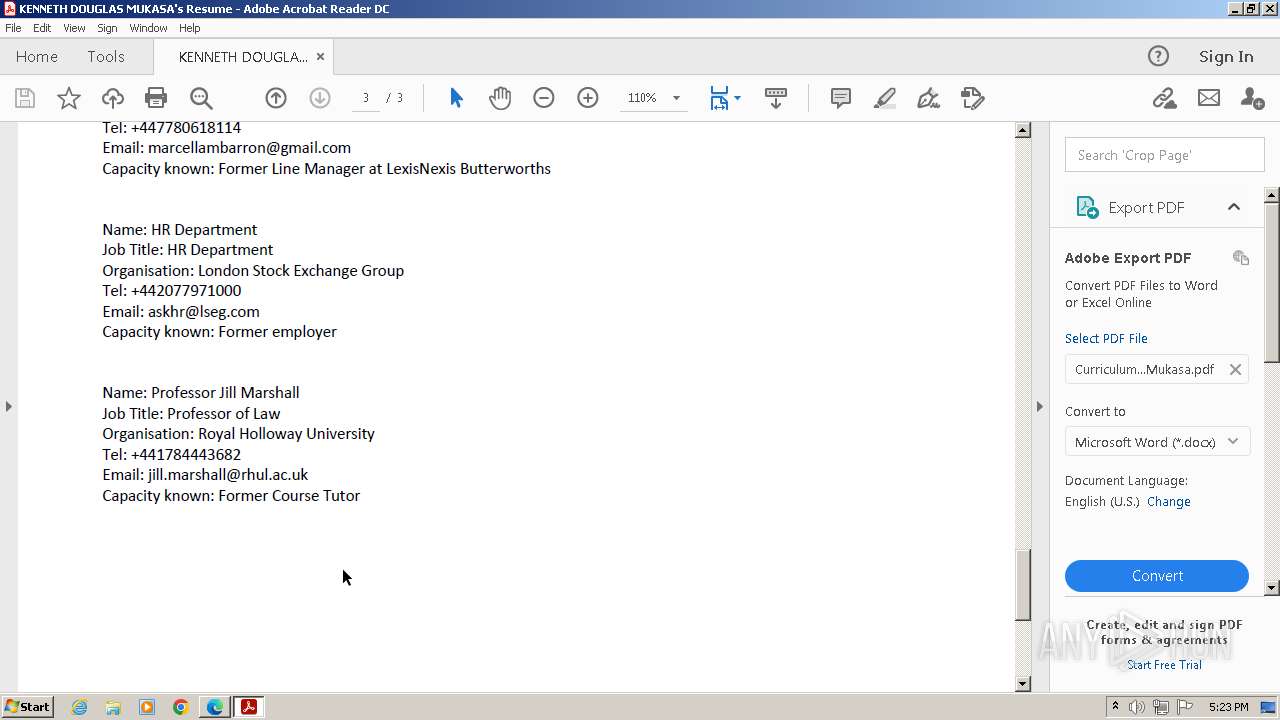Screen dimensions: 1280x720
Task: Expand the left navigation pane arrow
Action: coord(9,406)
